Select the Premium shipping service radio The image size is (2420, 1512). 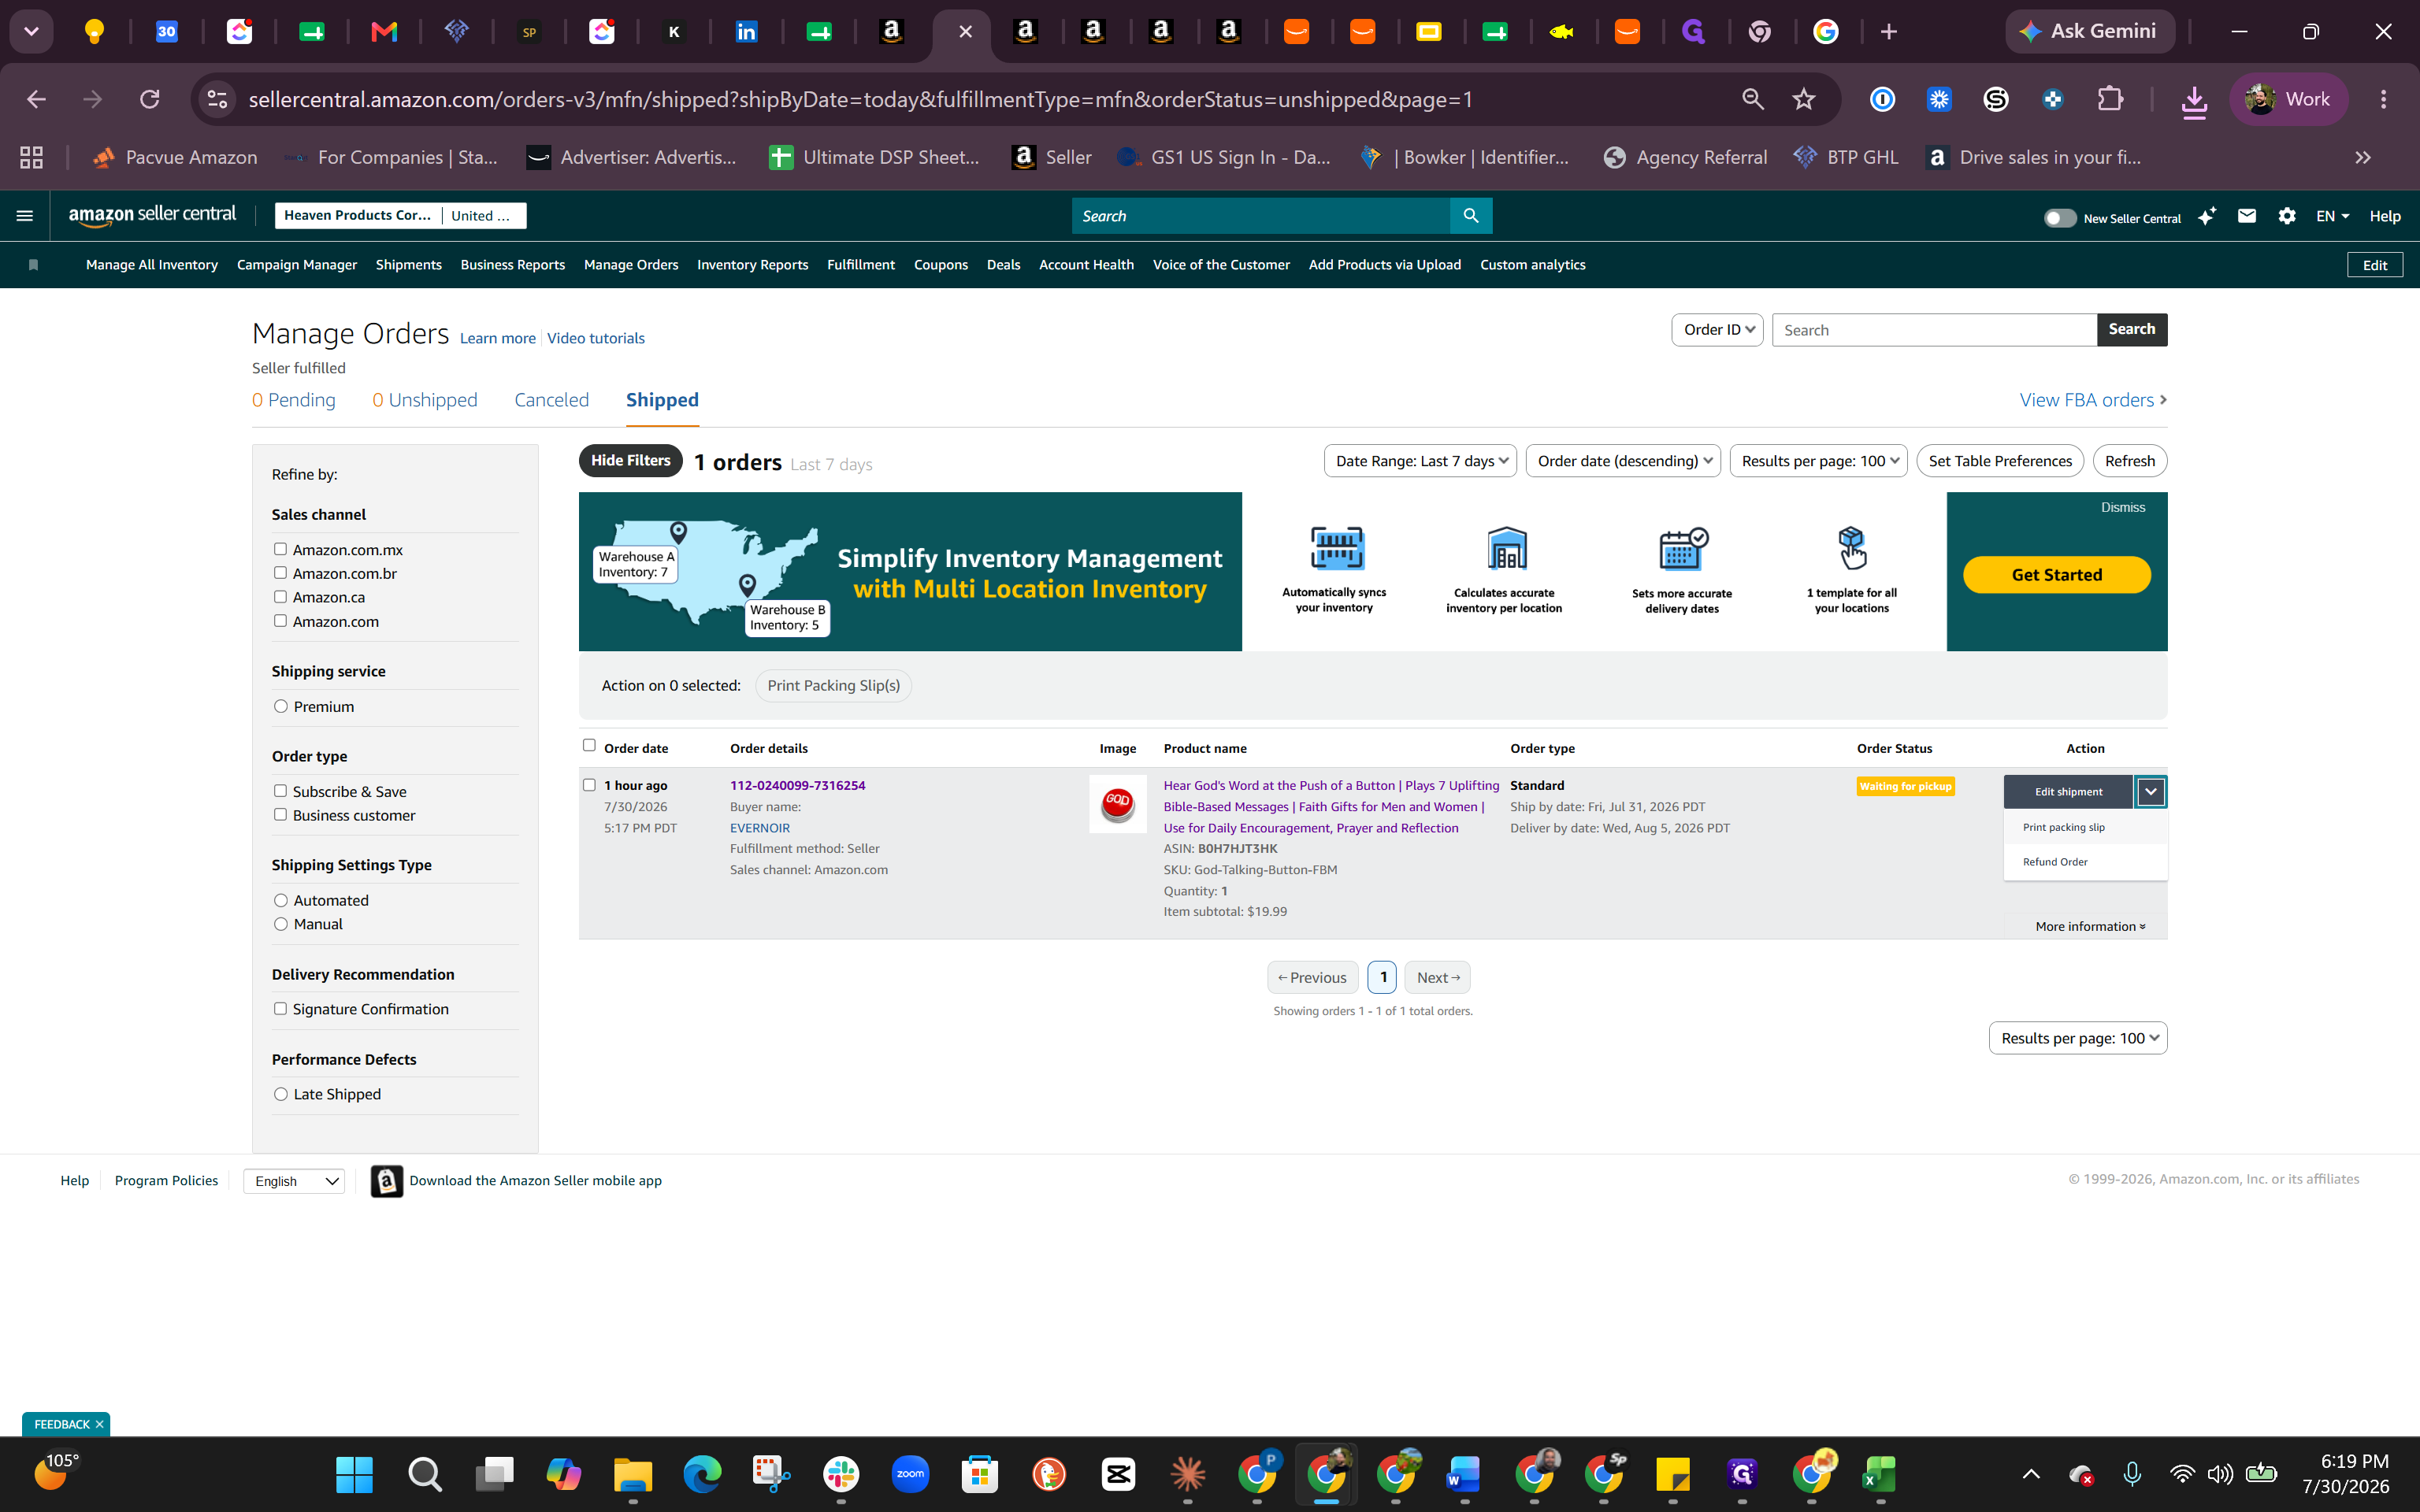point(281,706)
